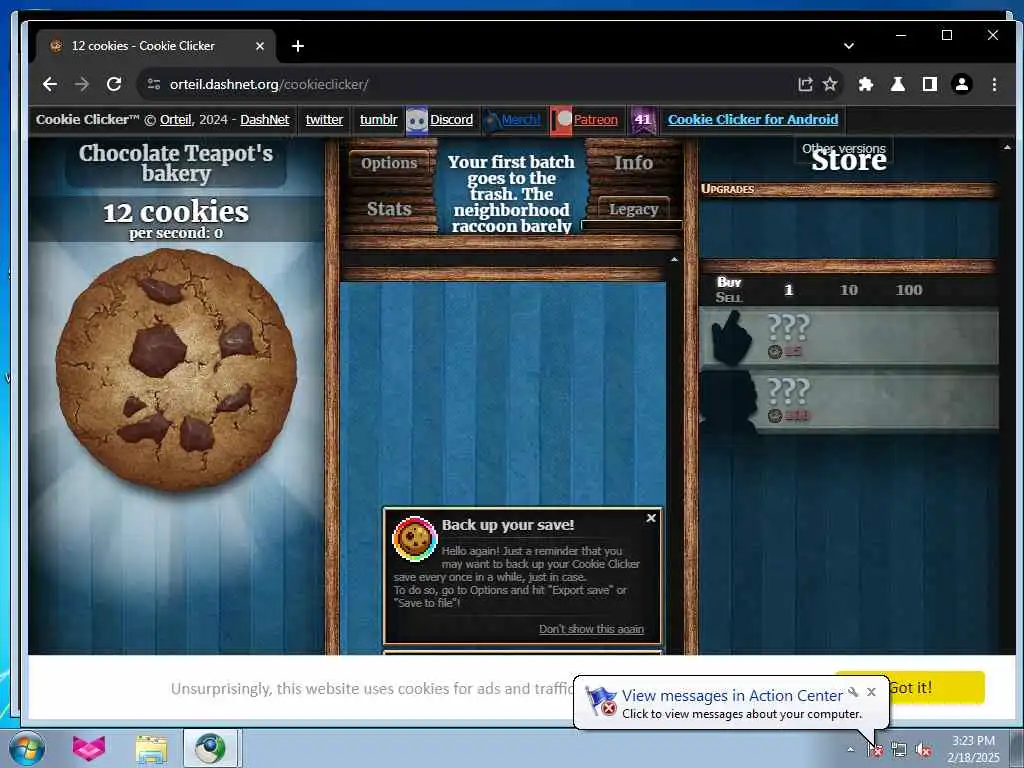Open View messages in Action Center

pyautogui.click(x=731, y=696)
